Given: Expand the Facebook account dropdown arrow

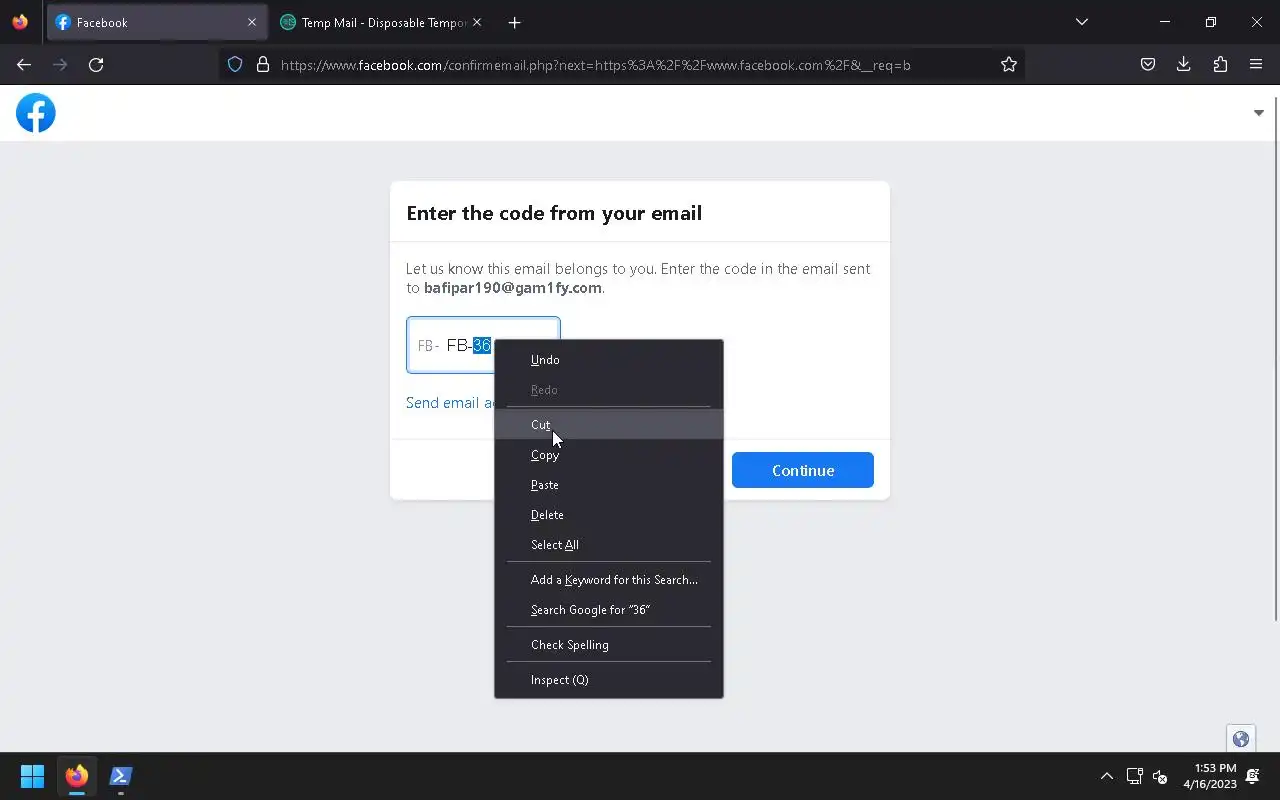Looking at the screenshot, I should tap(1258, 113).
